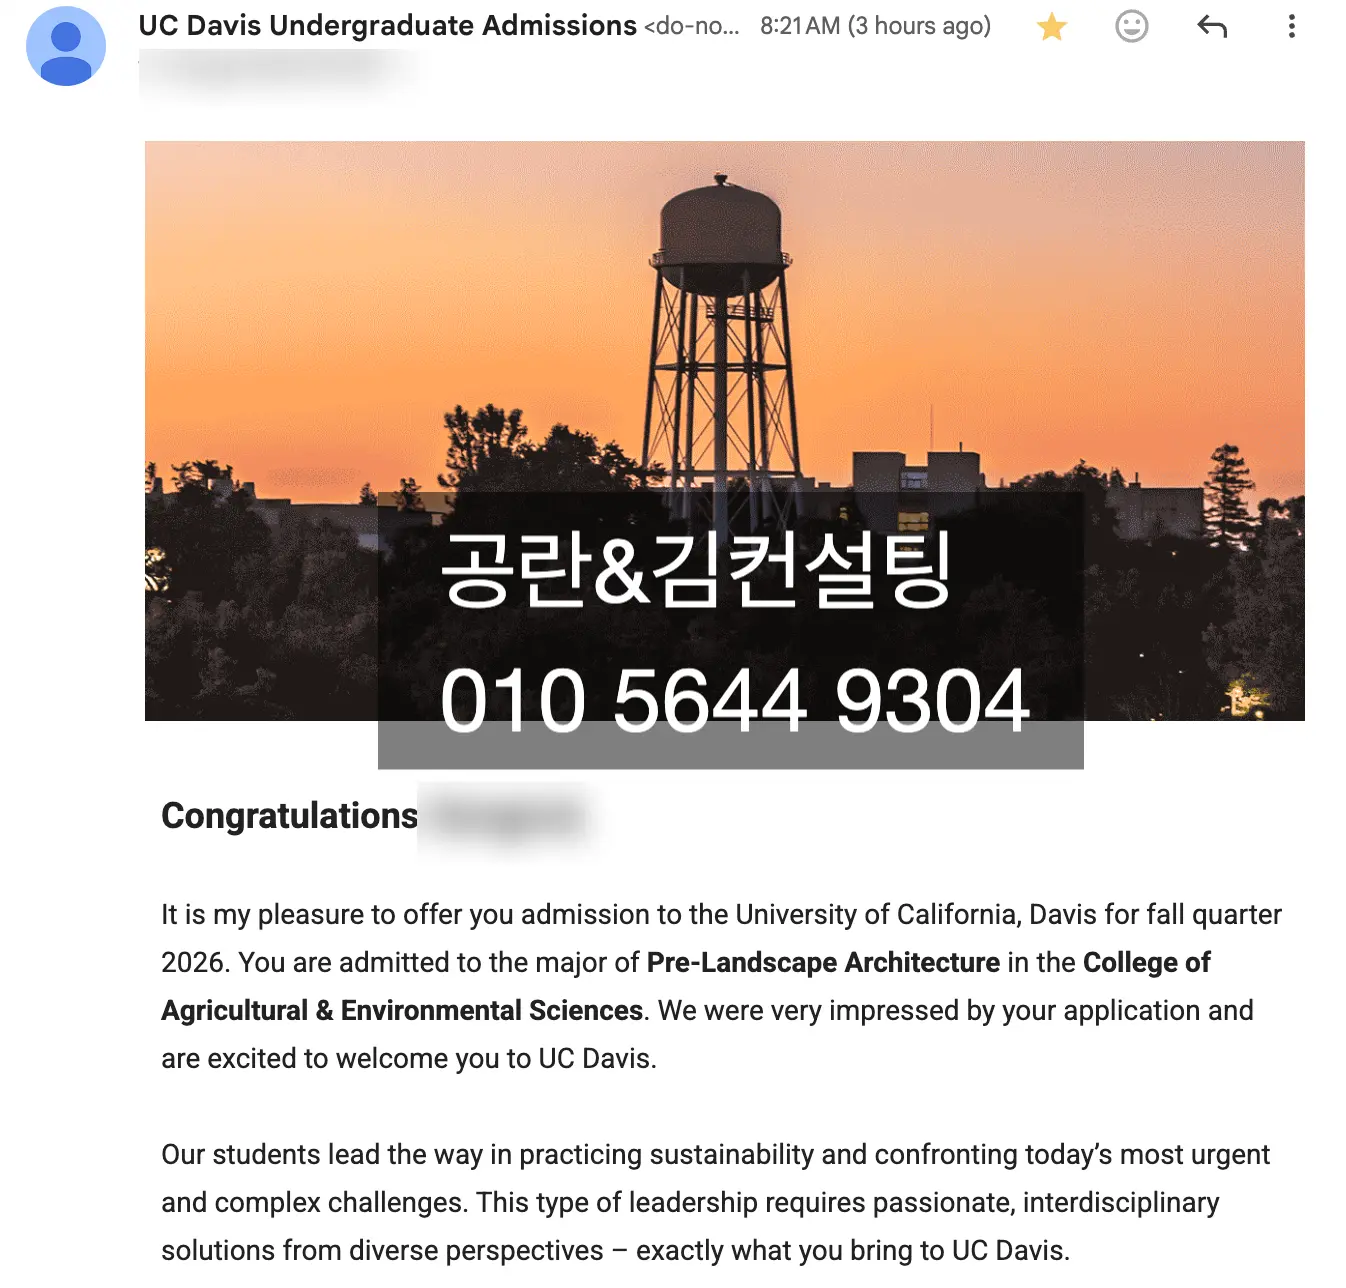
Task: Unstar this UC Davis admissions email
Action: [1052, 27]
